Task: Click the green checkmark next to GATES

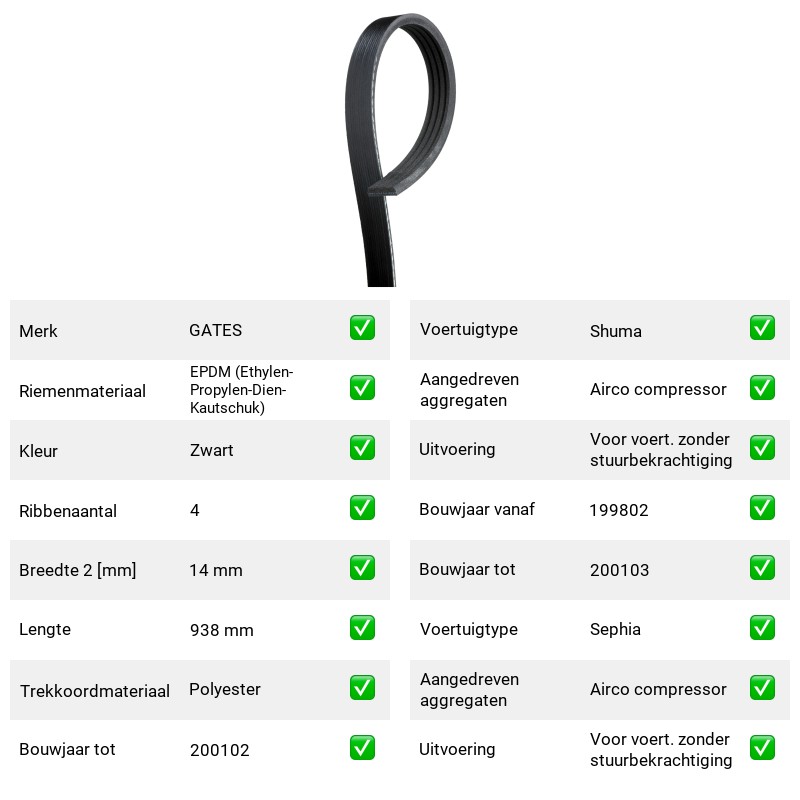Action: [362, 328]
